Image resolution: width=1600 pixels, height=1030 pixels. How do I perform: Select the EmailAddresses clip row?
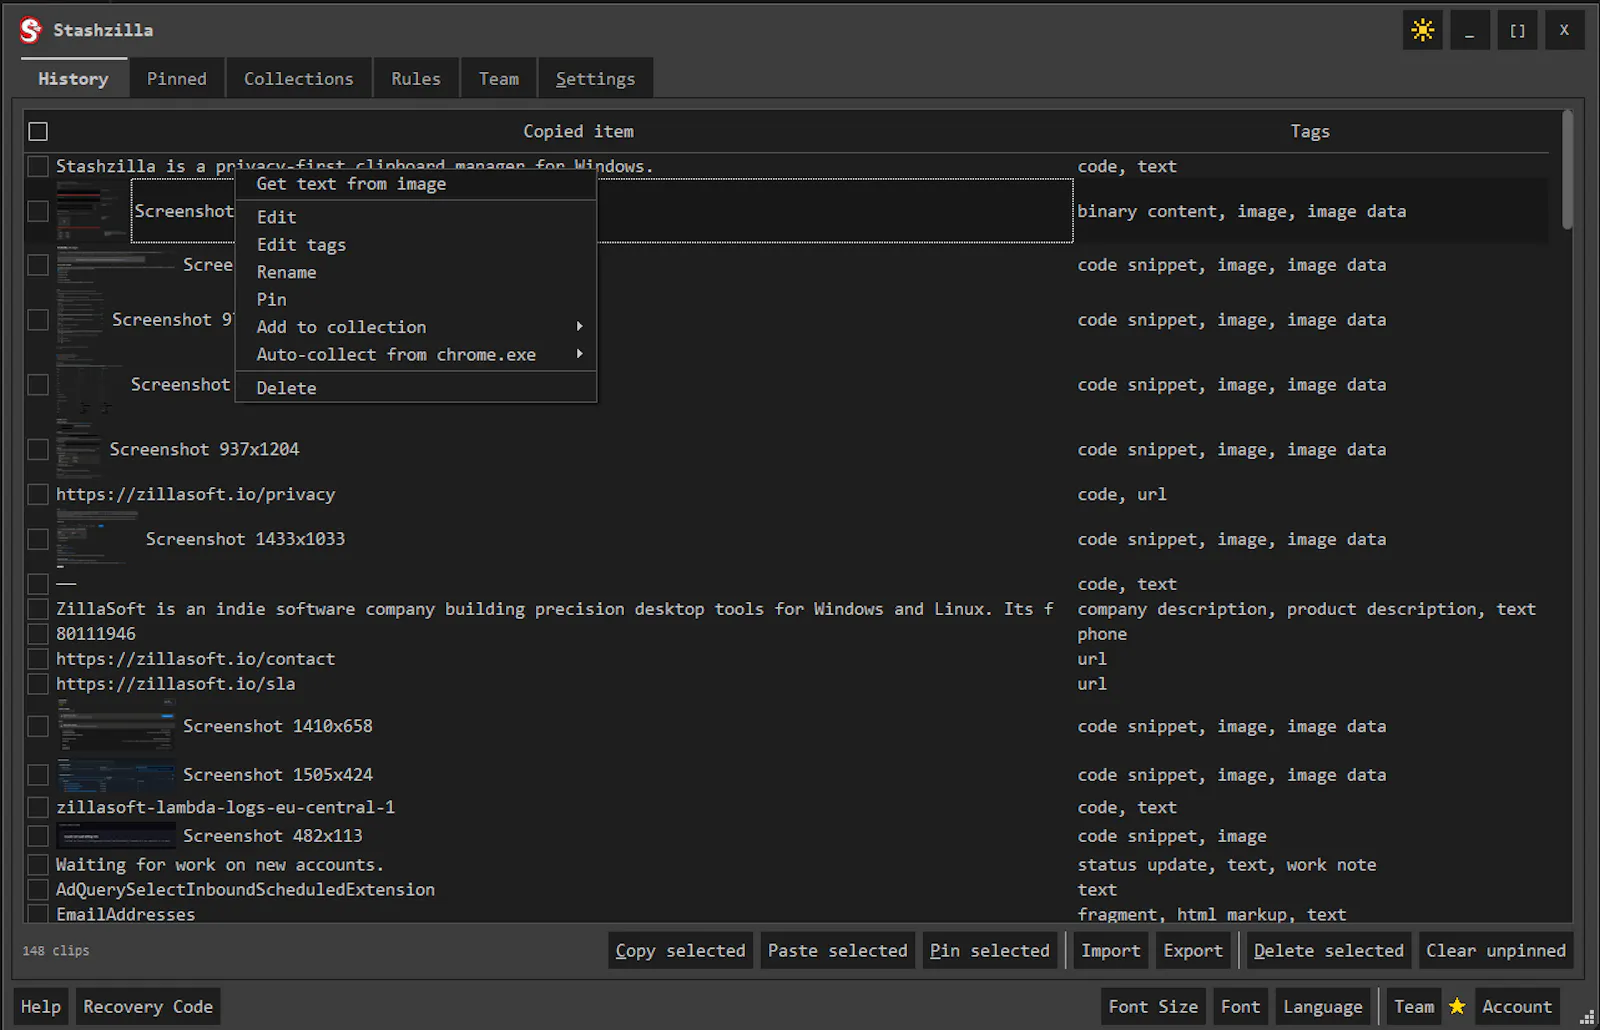[126, 914]
